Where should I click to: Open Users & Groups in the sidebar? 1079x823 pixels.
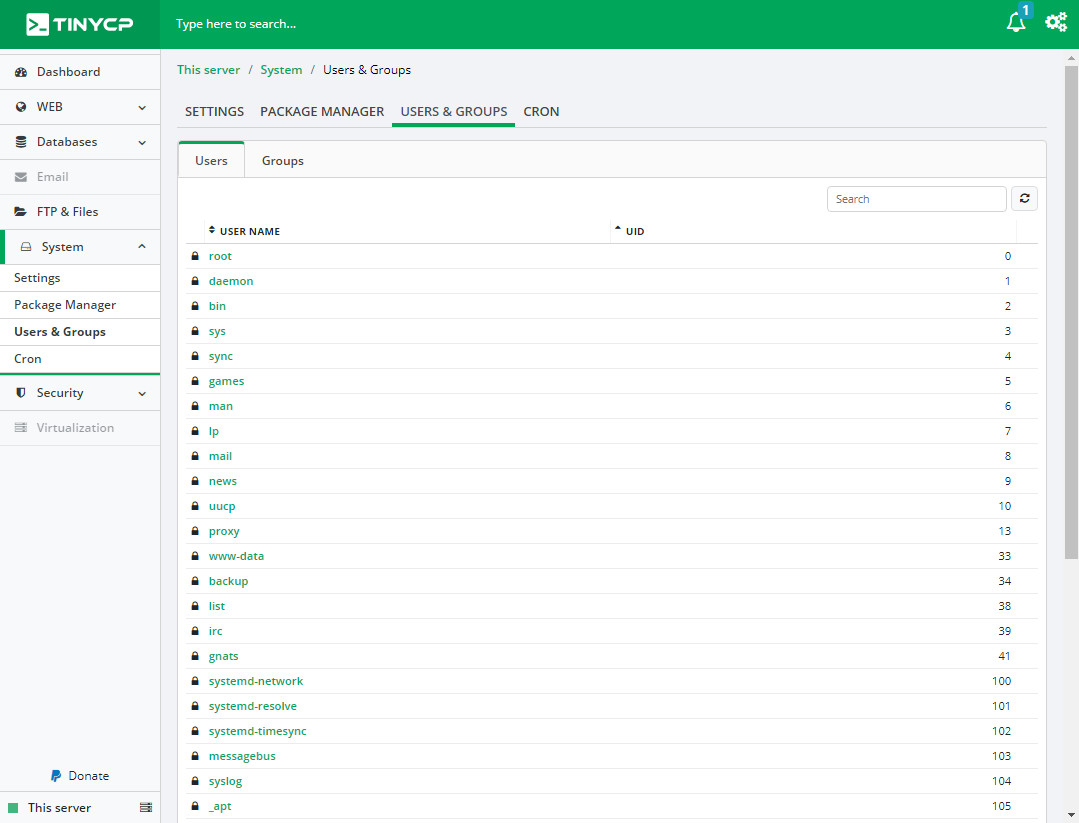click(60, 332)
